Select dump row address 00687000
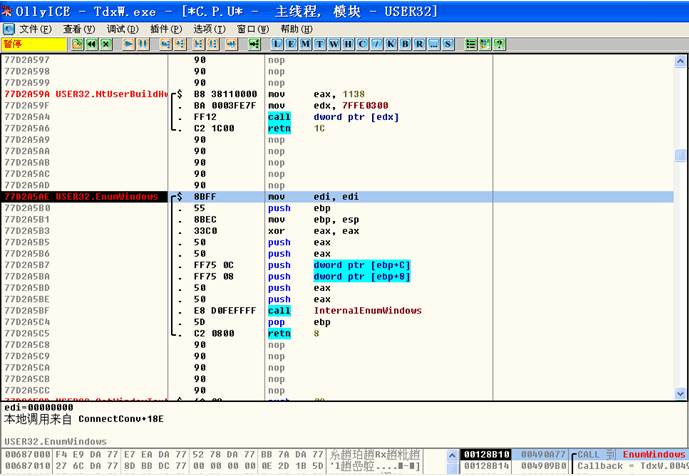This screenshot has width=689, height=476. point(27,454)
